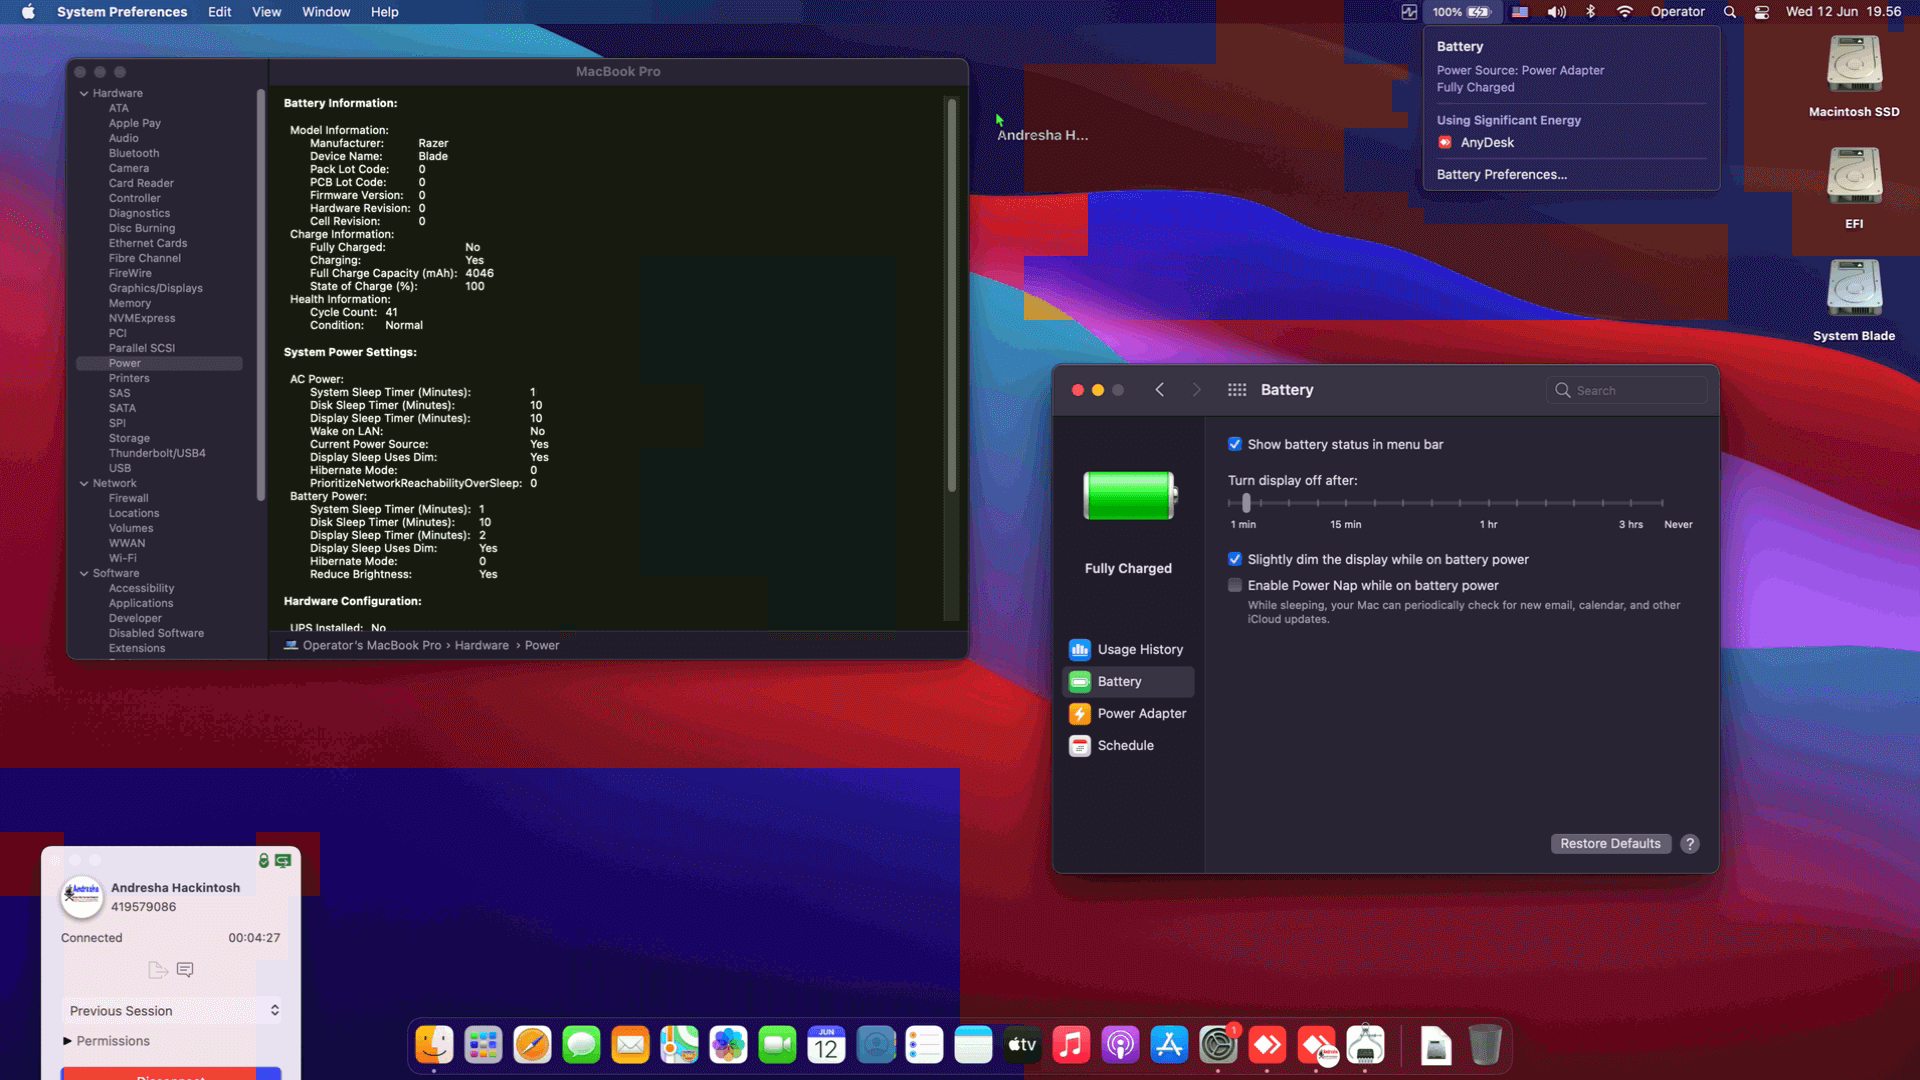Select Bluetooth in the Hardware list
This screenshot has width=1920, height=1080.
pyautogui.click(x=134, y=153)
